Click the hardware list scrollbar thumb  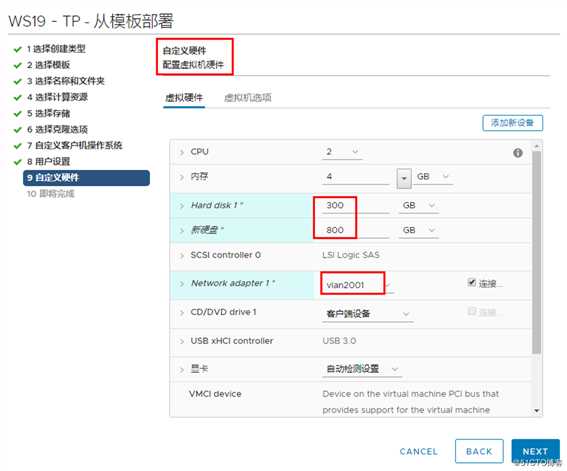click(537, 252)
